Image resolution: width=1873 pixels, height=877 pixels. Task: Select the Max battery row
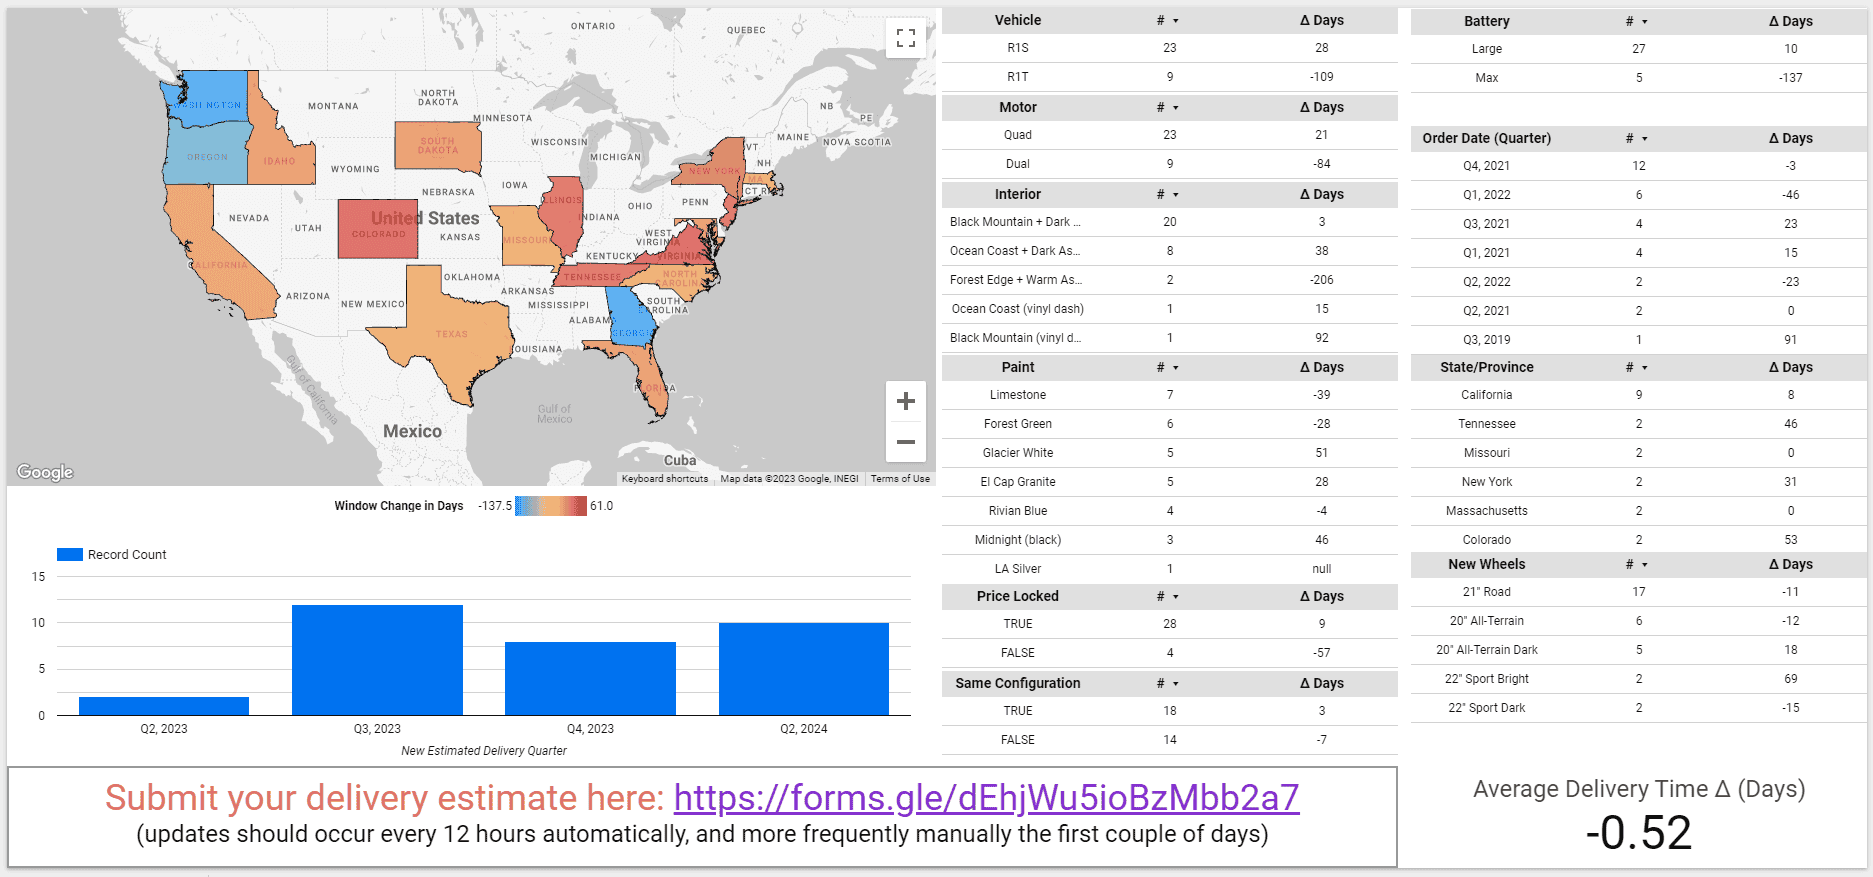[1639, 78]
